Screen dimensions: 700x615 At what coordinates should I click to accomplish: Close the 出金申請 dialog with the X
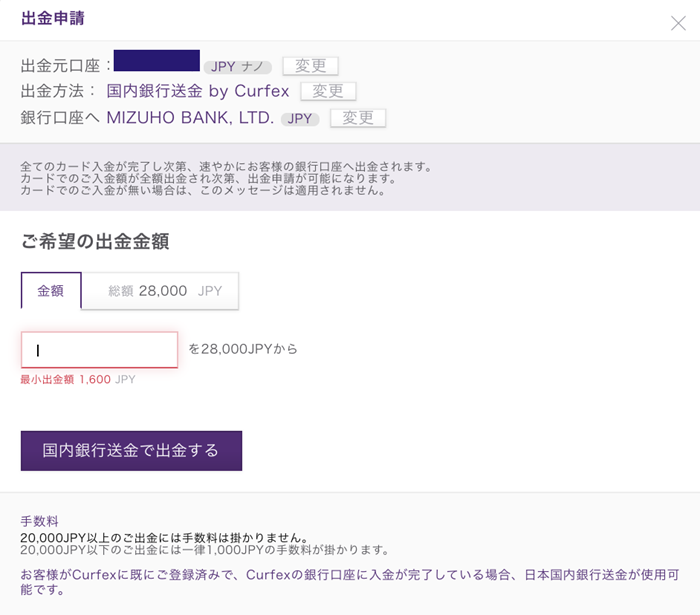[678, 23]
